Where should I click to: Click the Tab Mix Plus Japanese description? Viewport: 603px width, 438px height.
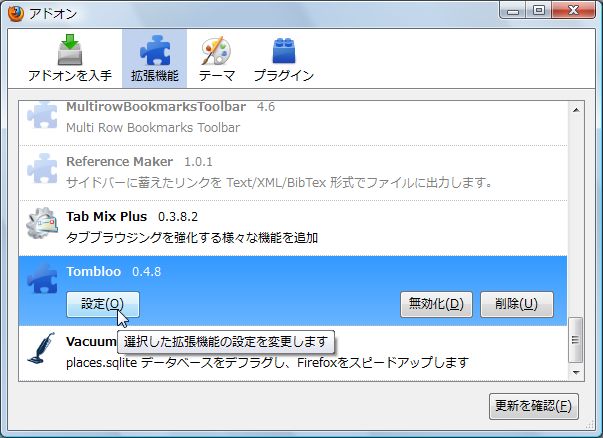pos(192,238)
